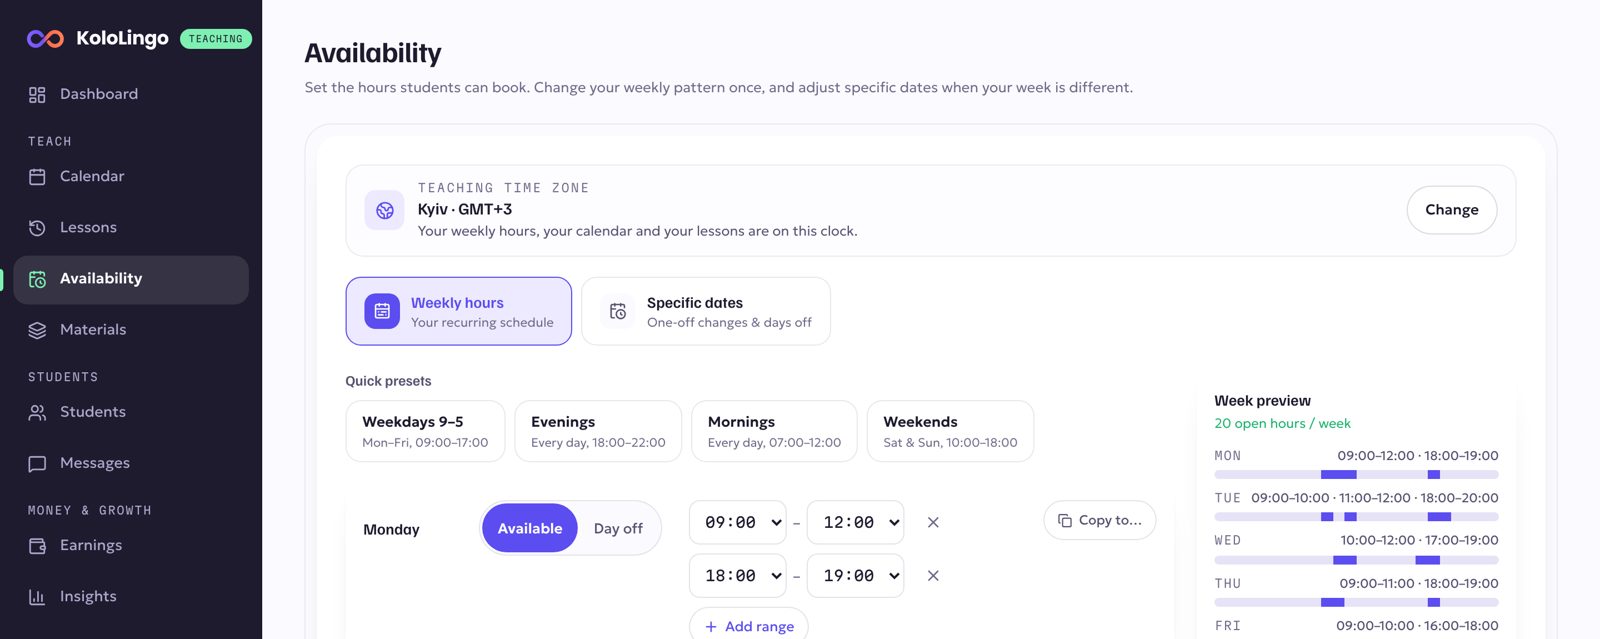The image size is (1600, 639).
Task: Open Dashboard via its grid icon
Action: [x=37, y=95]
